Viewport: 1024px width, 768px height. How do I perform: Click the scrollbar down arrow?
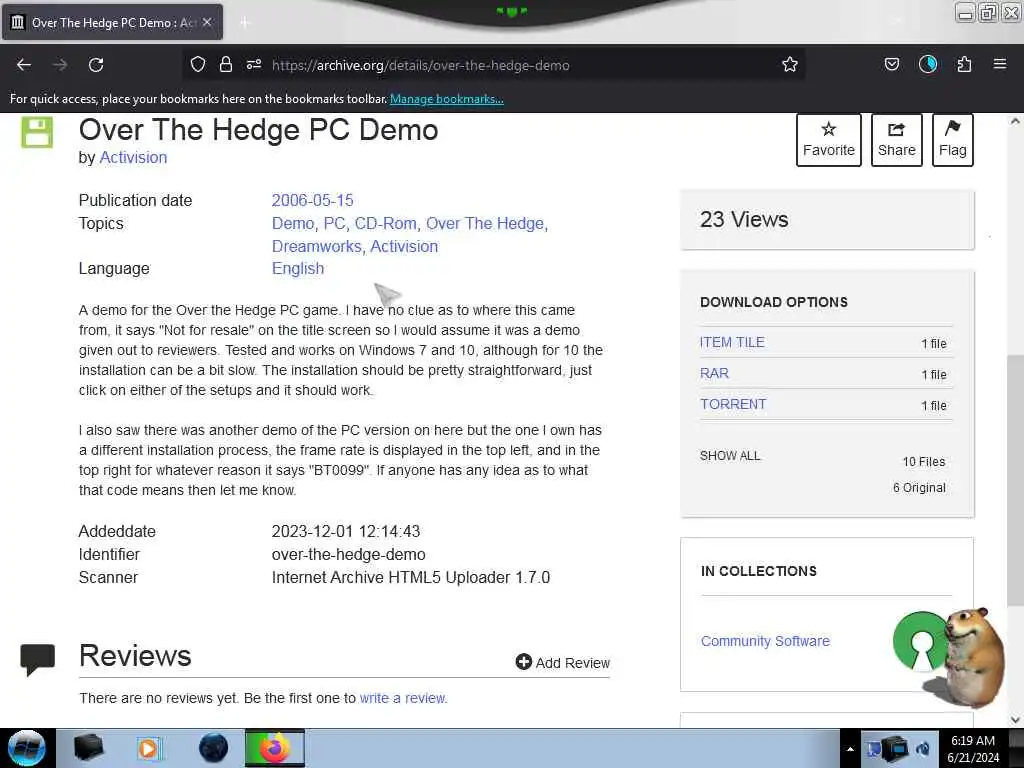pos(1014,720)
